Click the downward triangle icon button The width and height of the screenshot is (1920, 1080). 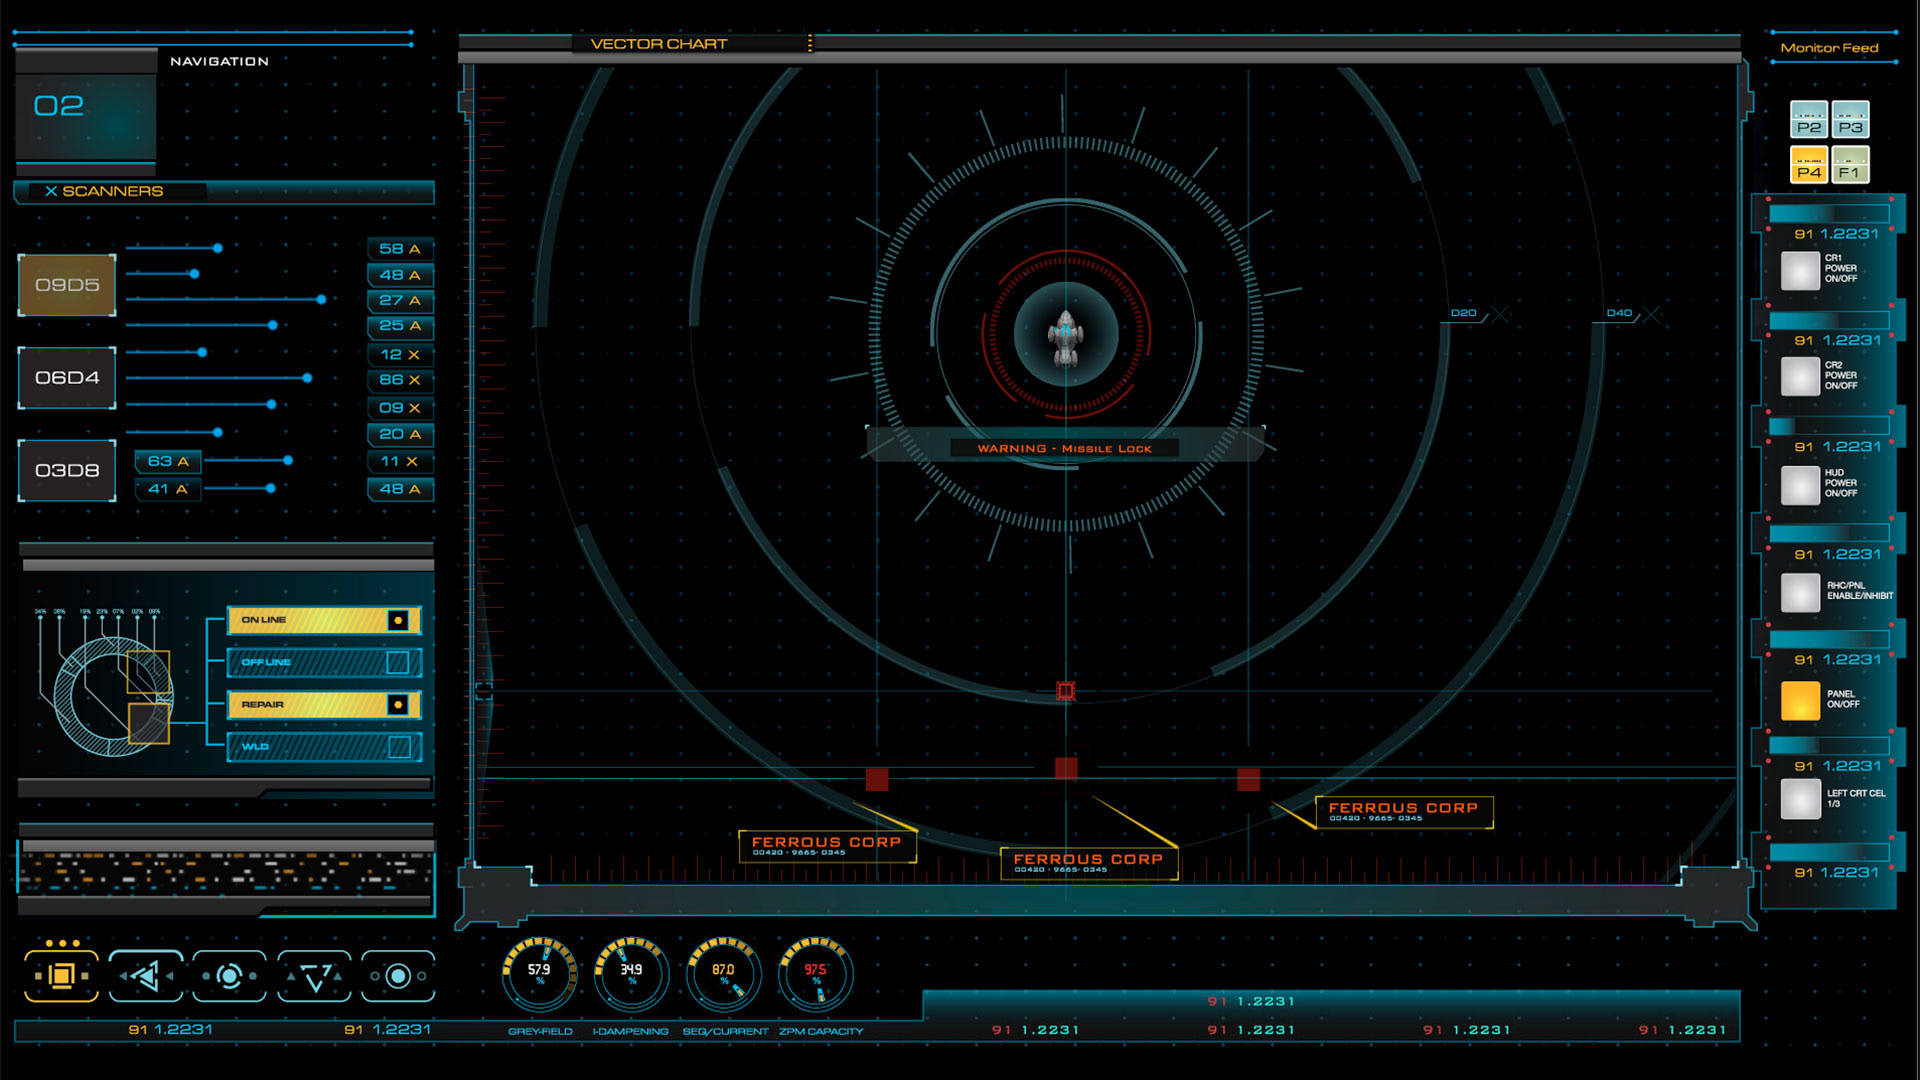pyautogui.click(x=314, y=975)
